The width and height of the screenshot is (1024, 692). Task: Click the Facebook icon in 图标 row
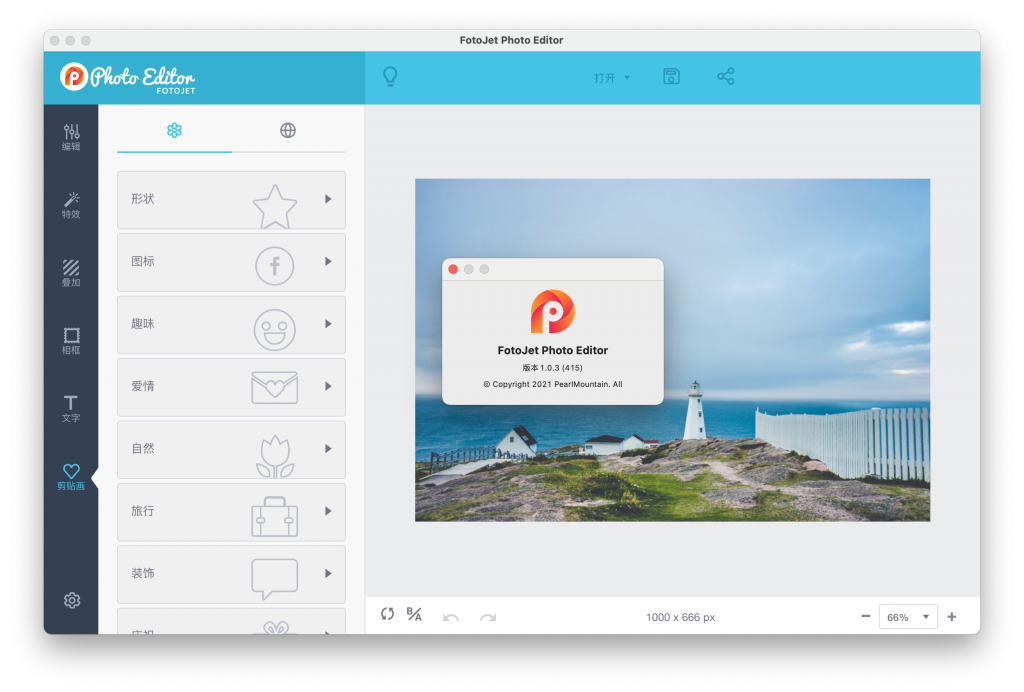[x=274, y=266]
